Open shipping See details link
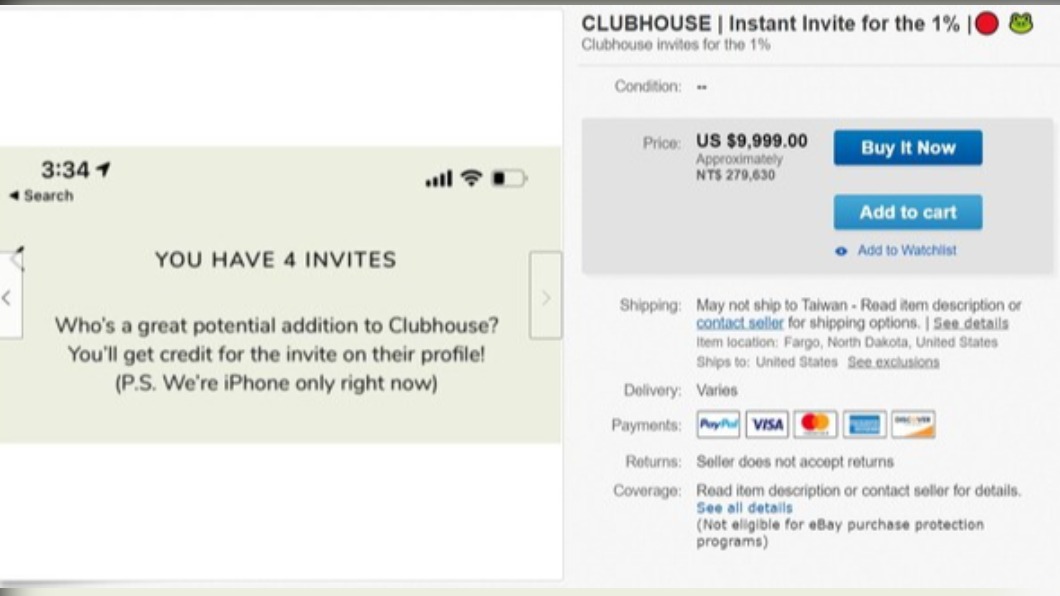The image size is (1060, 596). point(970,323)
